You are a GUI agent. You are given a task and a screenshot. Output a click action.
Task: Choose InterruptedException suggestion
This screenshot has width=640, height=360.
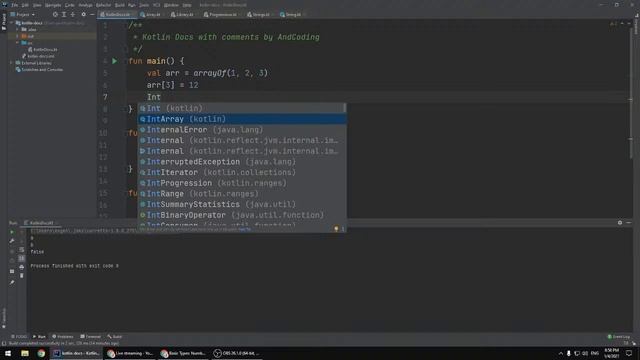click(242, 162)
